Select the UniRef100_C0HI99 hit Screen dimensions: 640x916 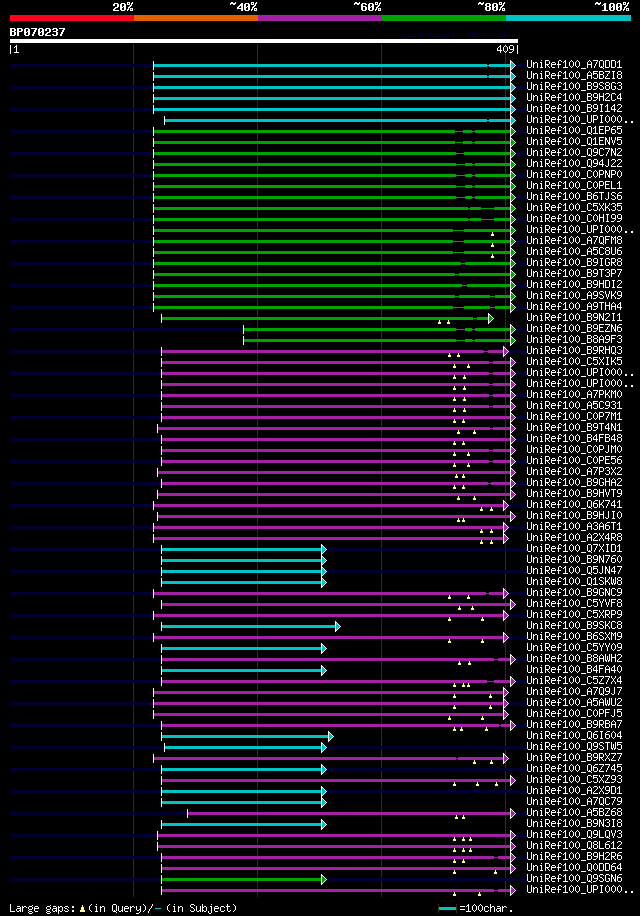pyautogui.click(x=574, y=218)
